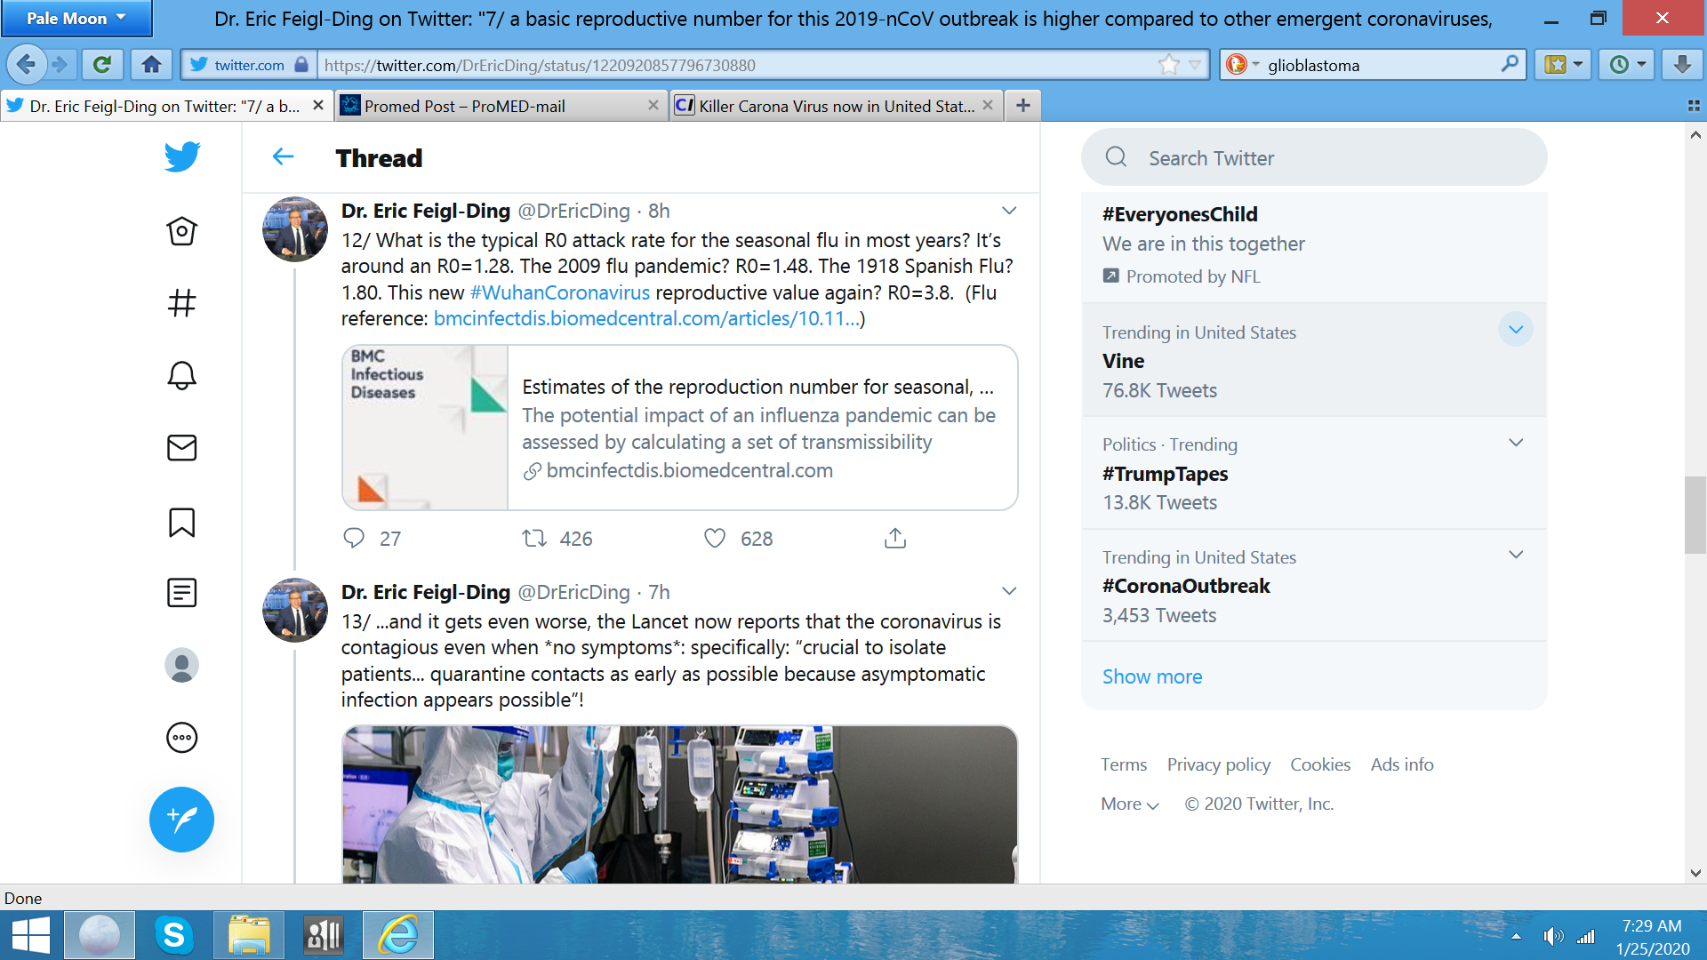Click Show more under trends
The width and height of the screenshot is (1707, 960).
(1152, 677)
